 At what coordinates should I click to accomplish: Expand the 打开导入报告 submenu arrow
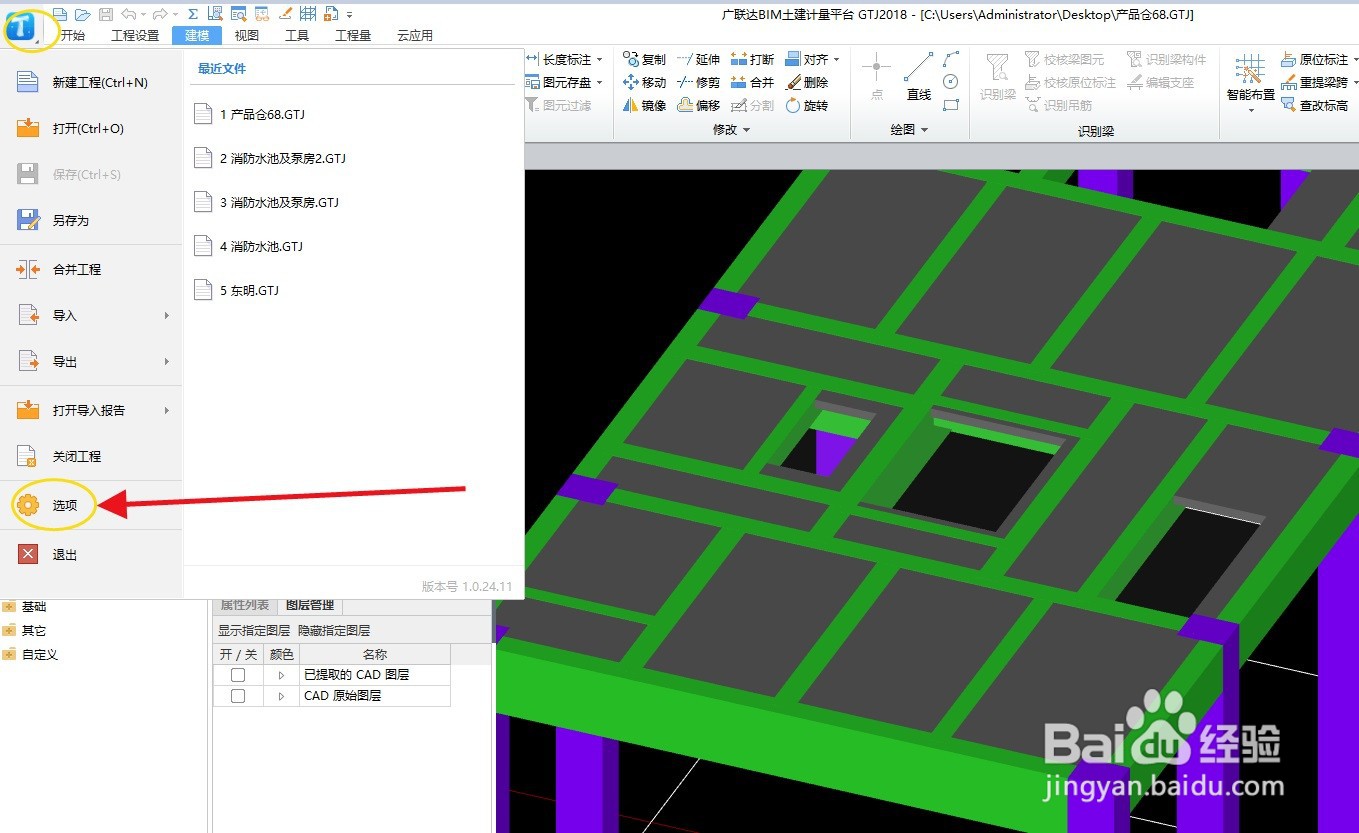coord(166,410)
